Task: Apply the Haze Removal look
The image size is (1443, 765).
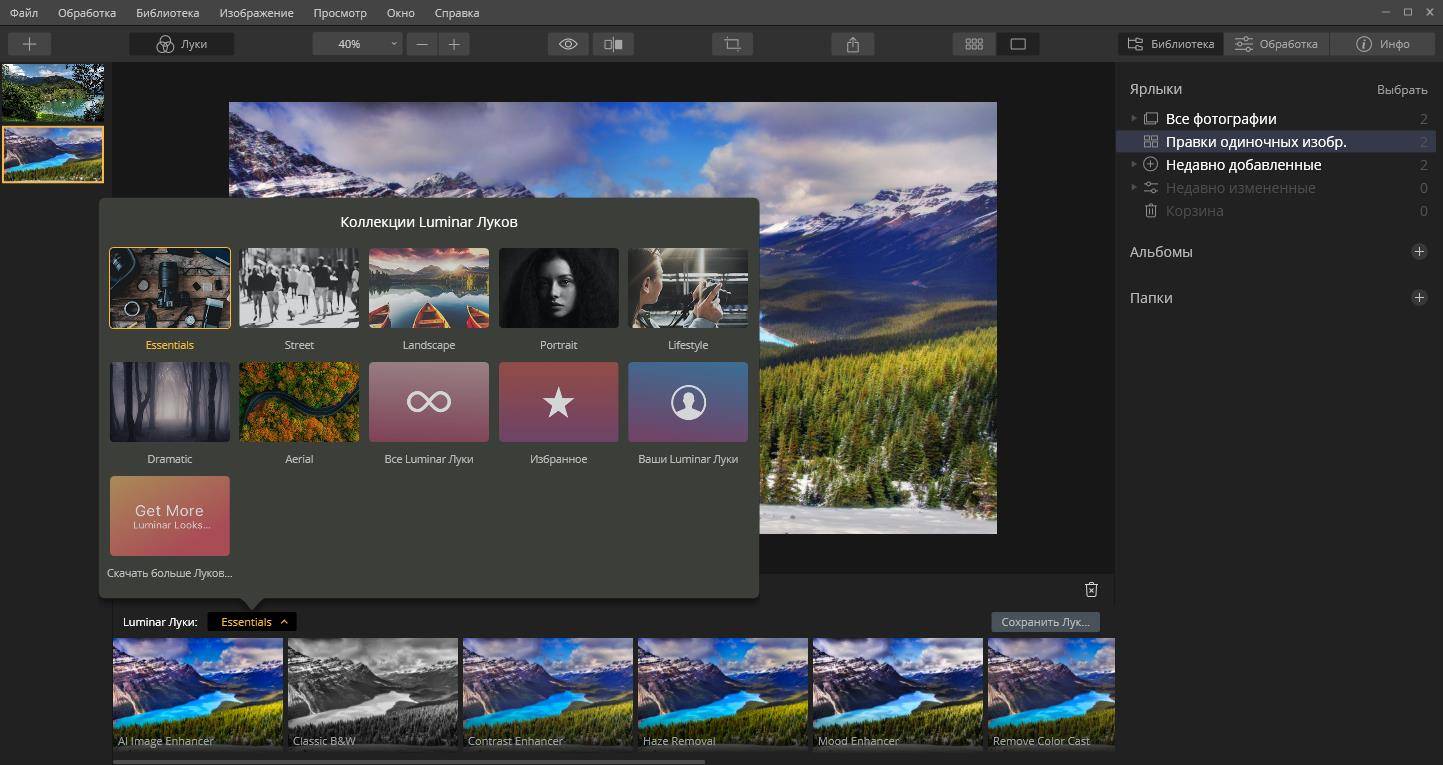Action: (x=723, y=693)
